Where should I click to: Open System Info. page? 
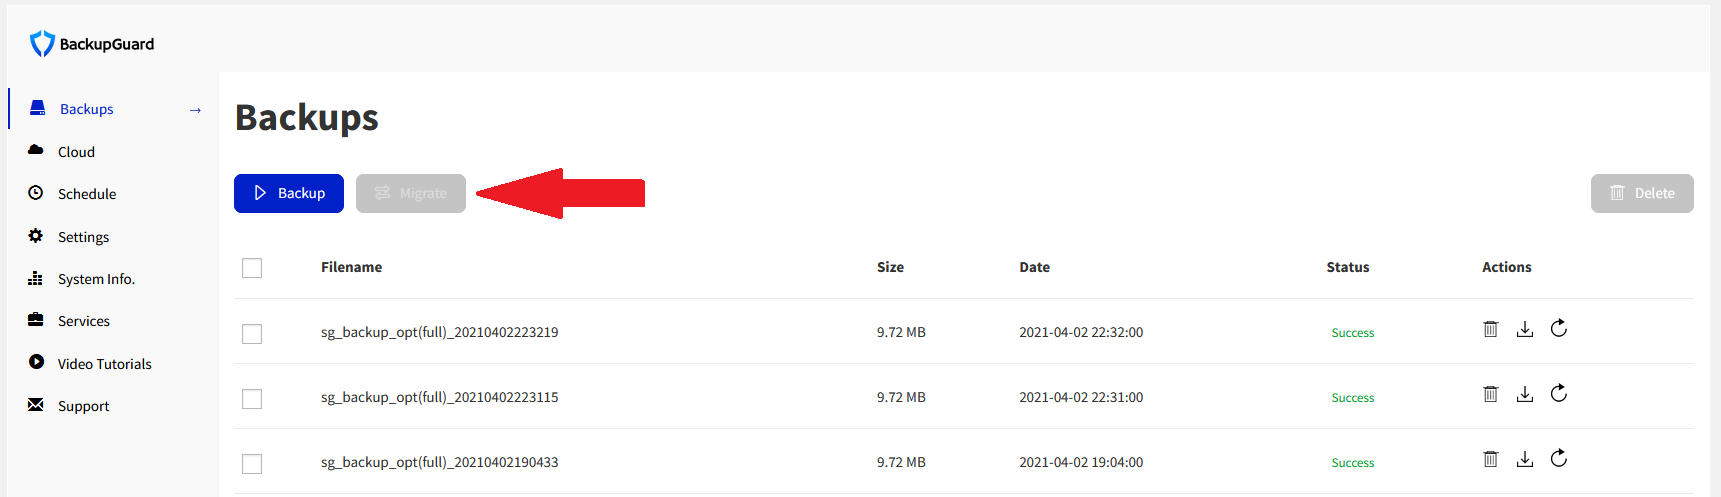[x=96, y=279]
